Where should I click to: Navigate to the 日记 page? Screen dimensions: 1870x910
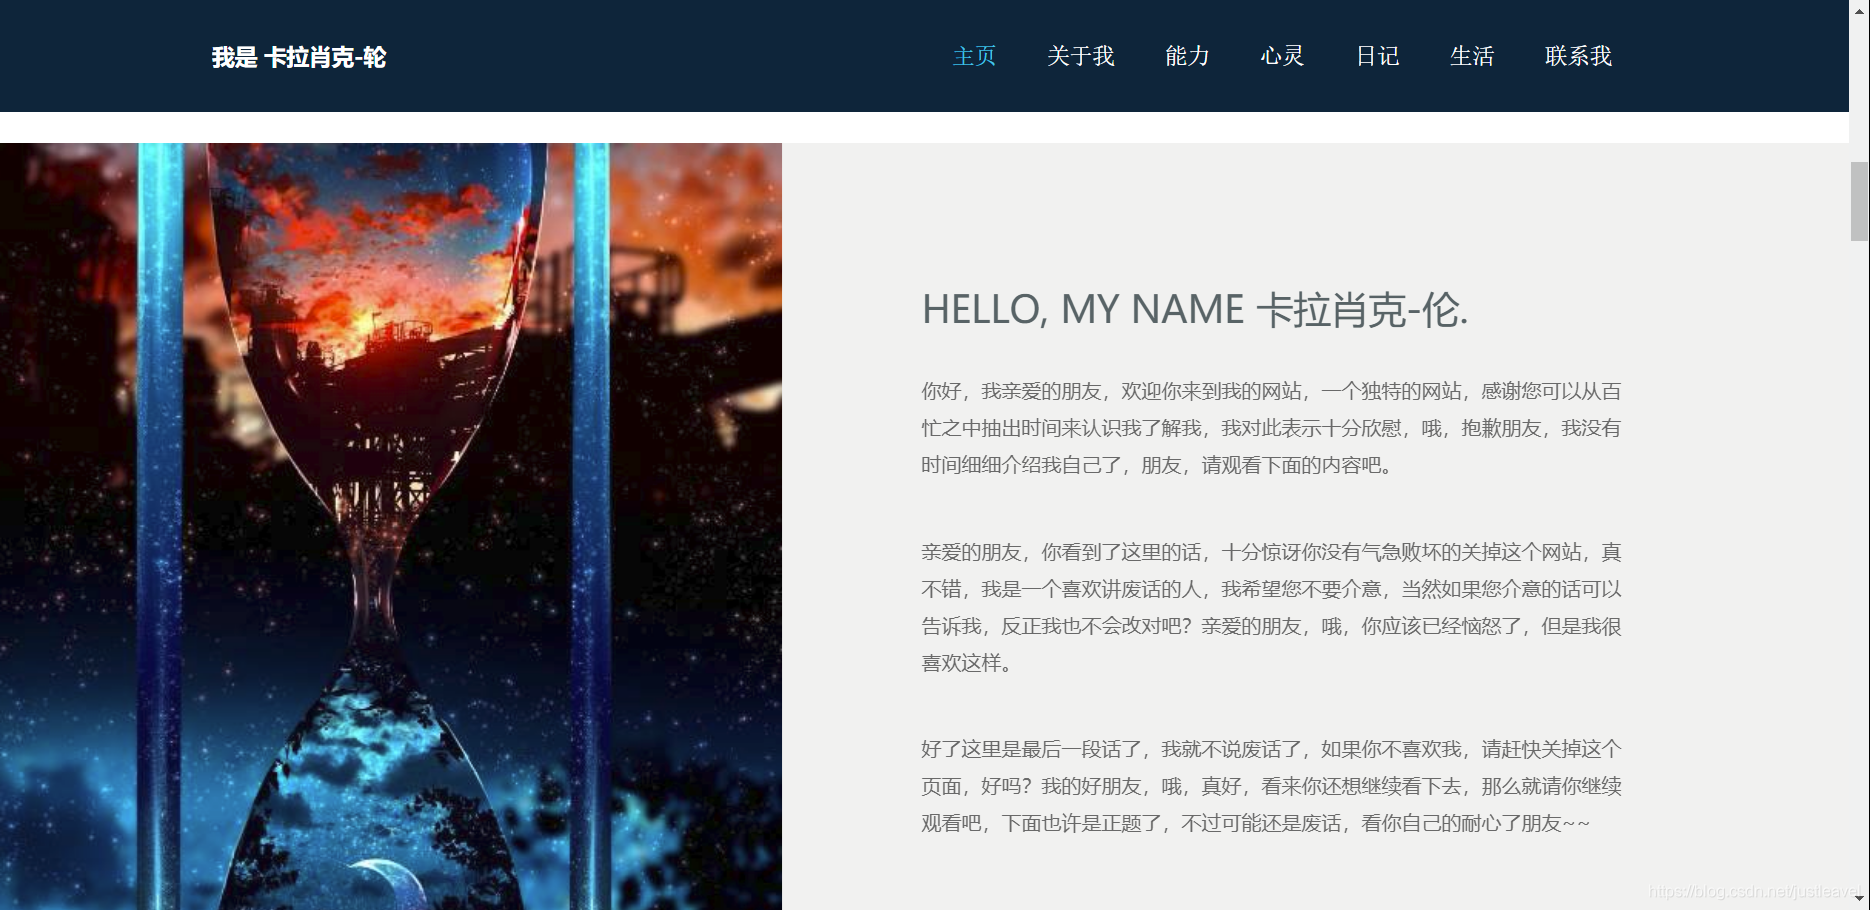(1378, 56)
